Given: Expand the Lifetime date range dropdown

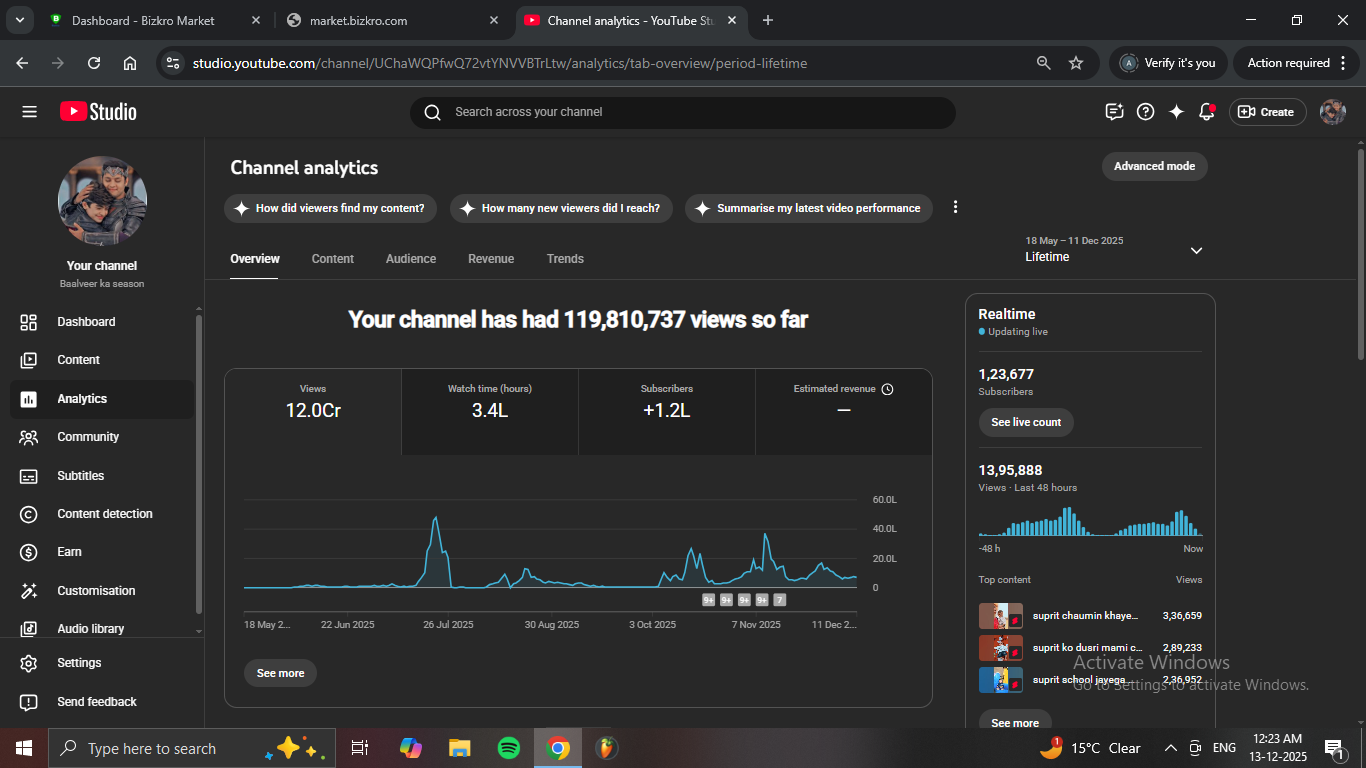Looking at the screenshot, I should point(1196,250).
